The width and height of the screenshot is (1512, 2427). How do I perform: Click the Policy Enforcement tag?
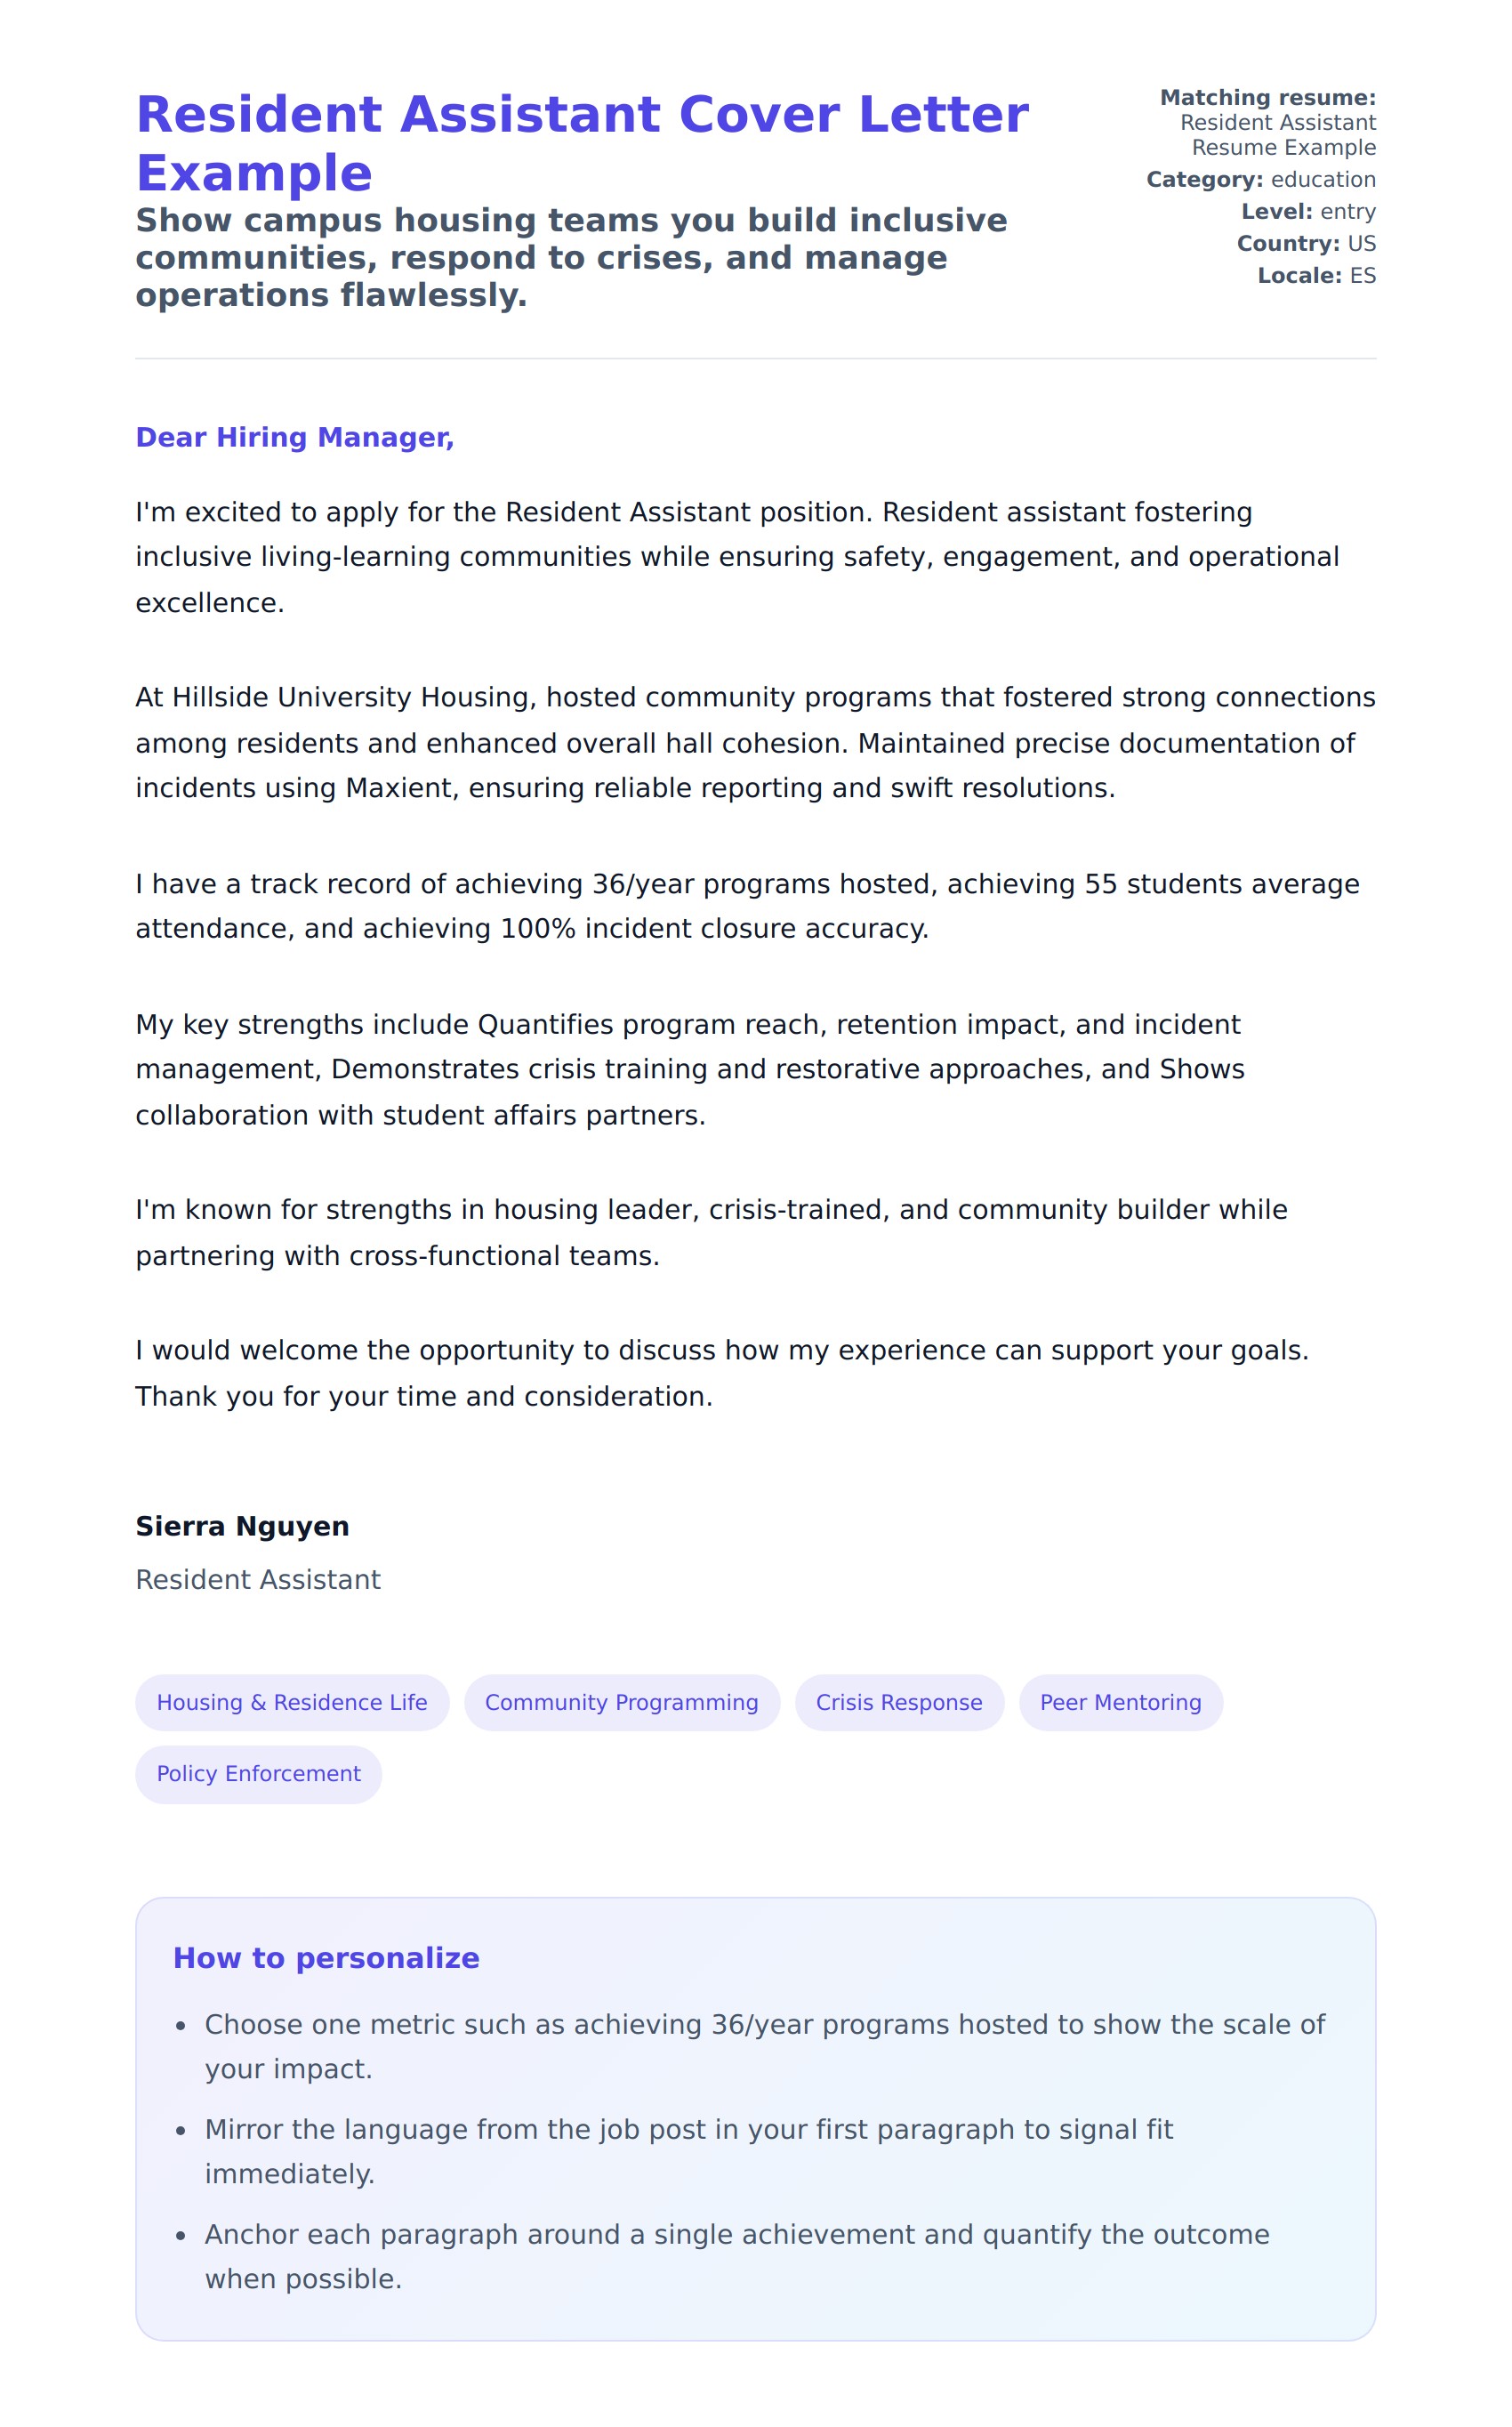pos(258,1773)
